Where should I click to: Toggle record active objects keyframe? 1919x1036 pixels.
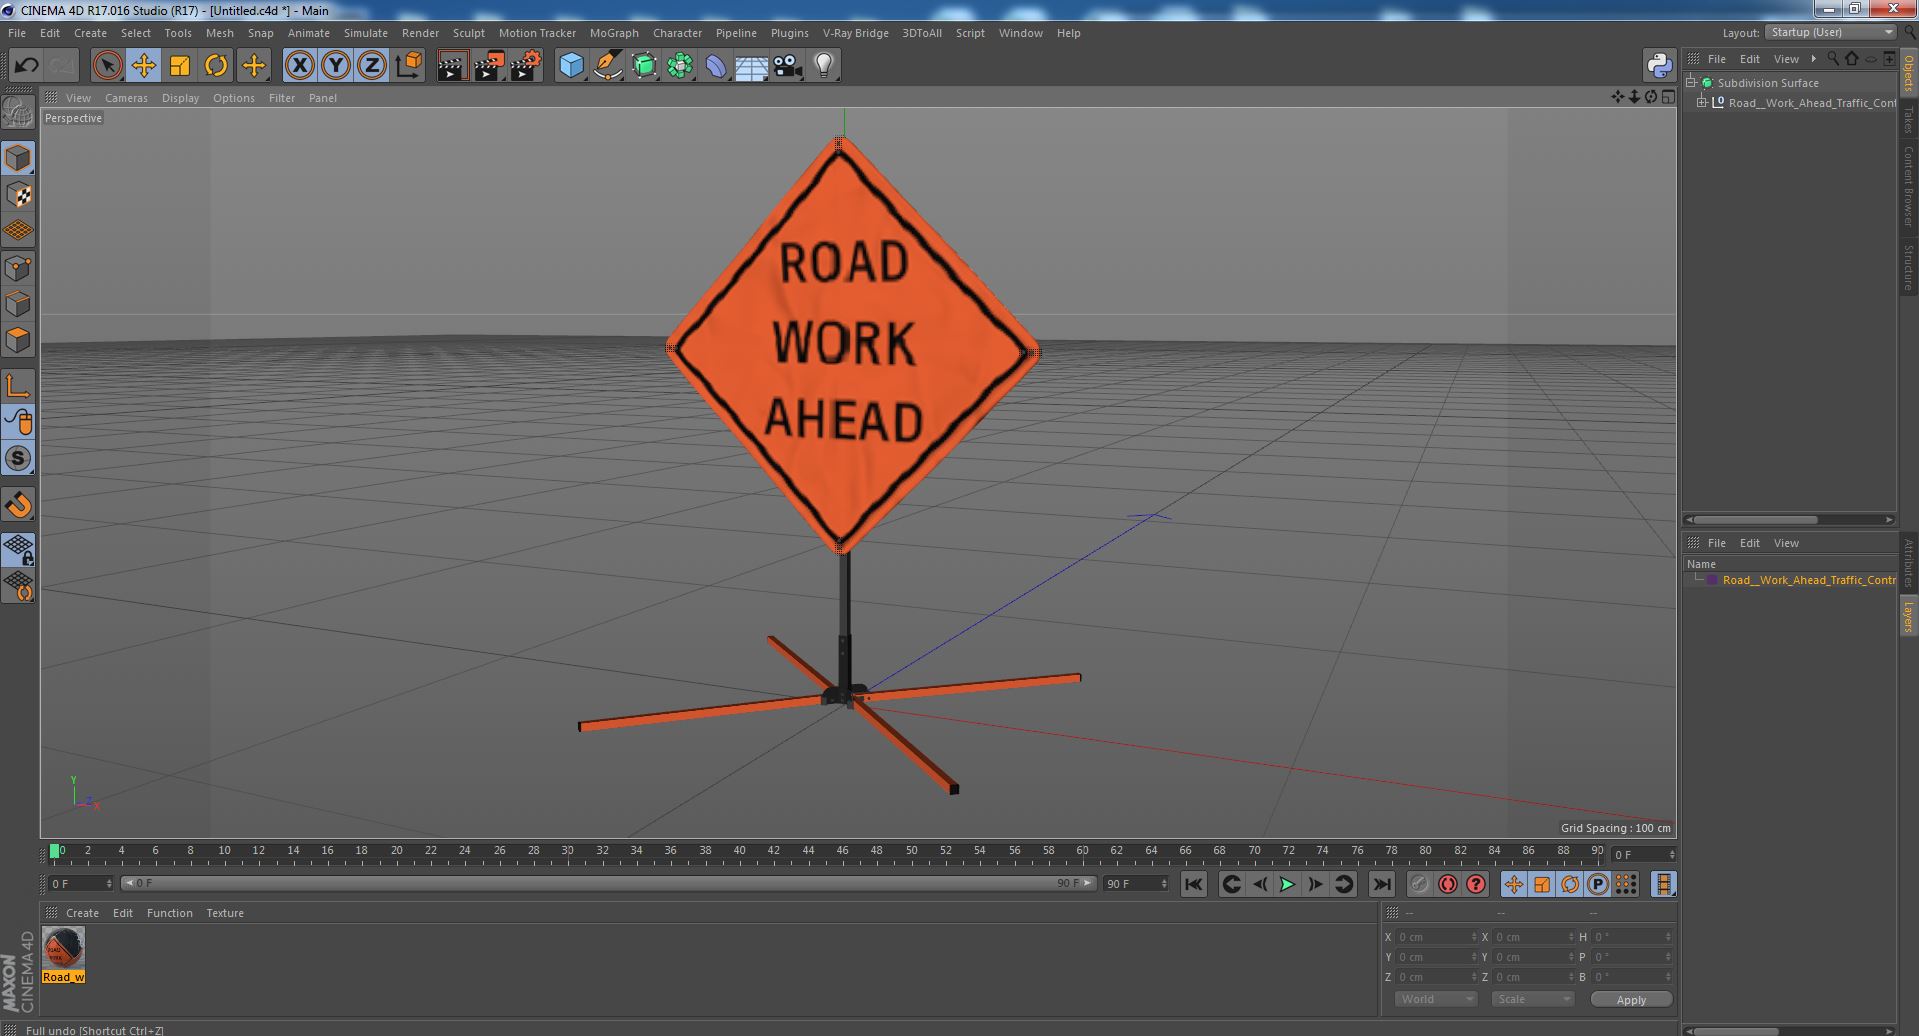1419,884
